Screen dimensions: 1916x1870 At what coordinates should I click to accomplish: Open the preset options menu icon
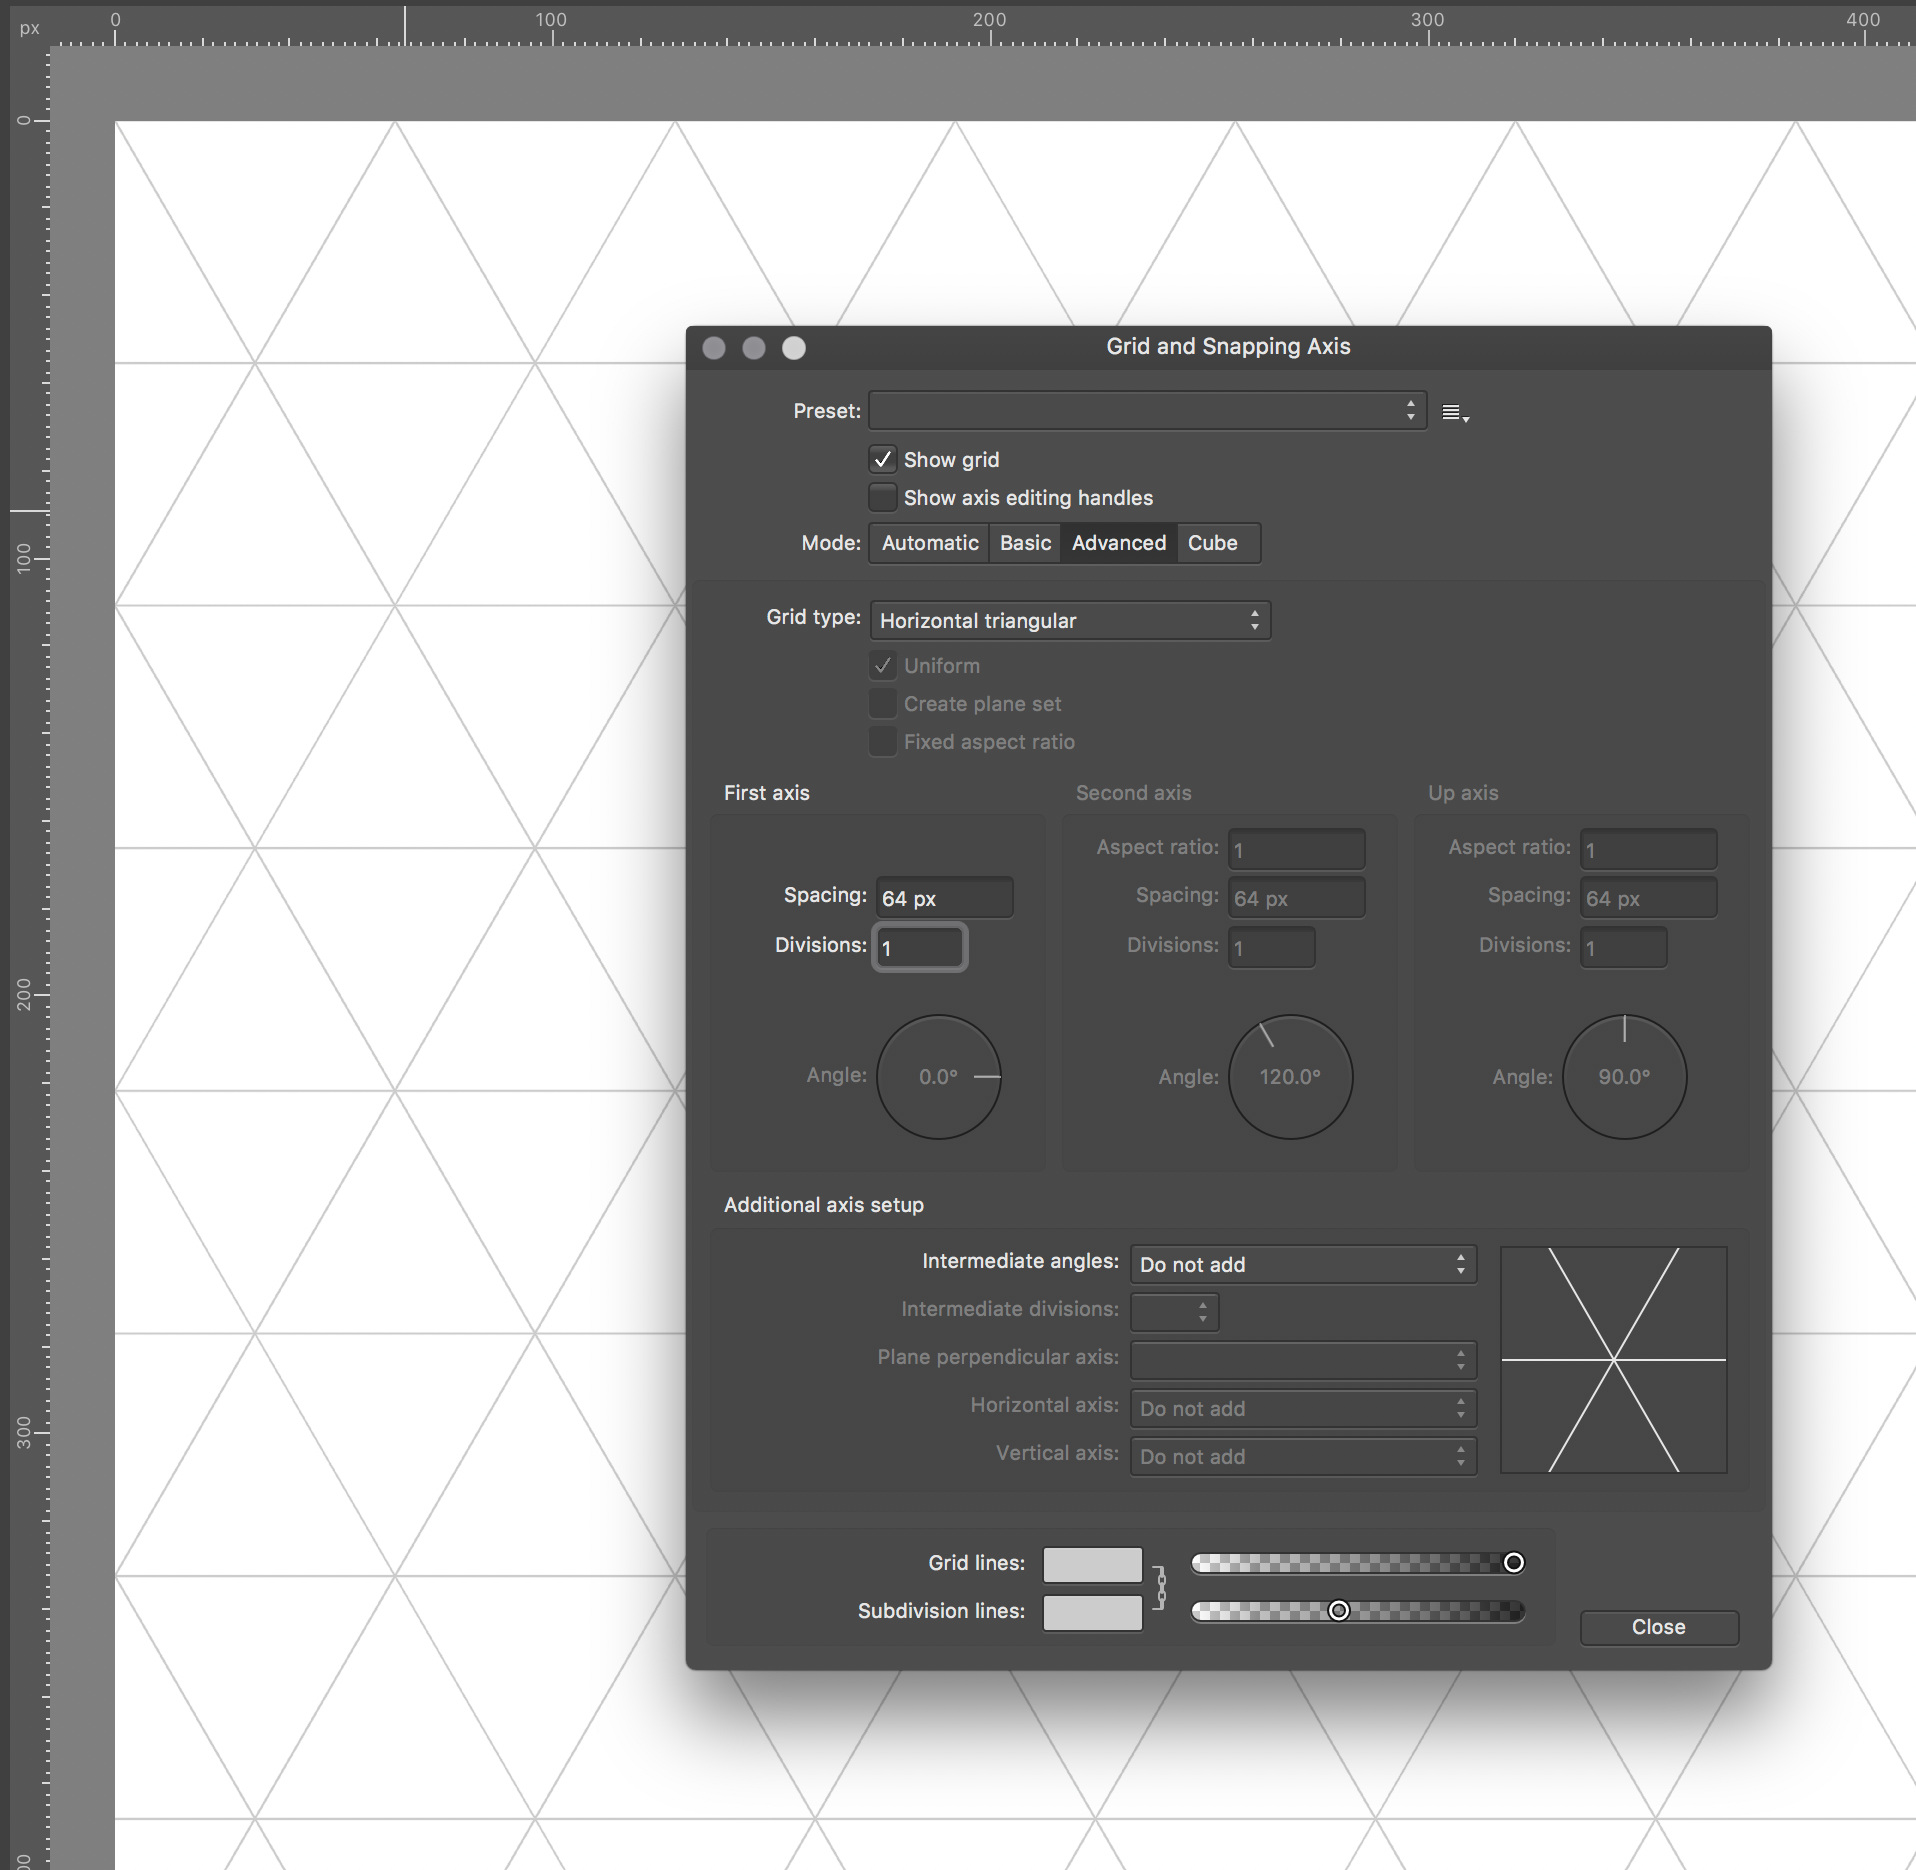tap(1455, 412)
